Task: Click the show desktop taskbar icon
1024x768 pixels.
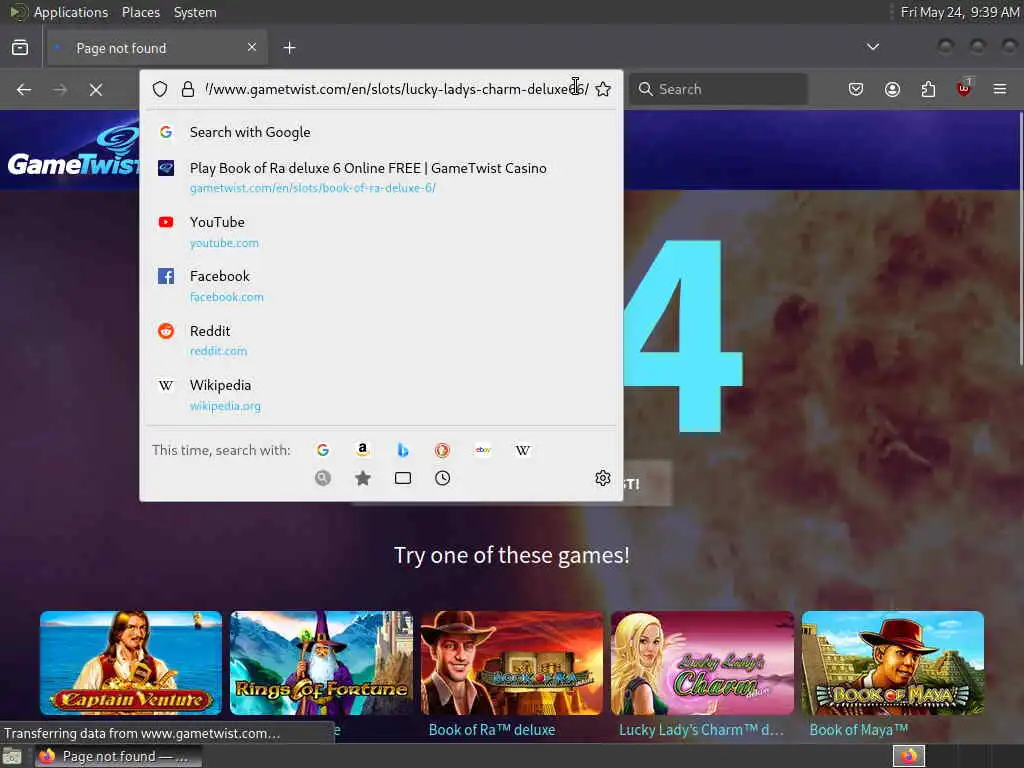Action: point(12,757)
